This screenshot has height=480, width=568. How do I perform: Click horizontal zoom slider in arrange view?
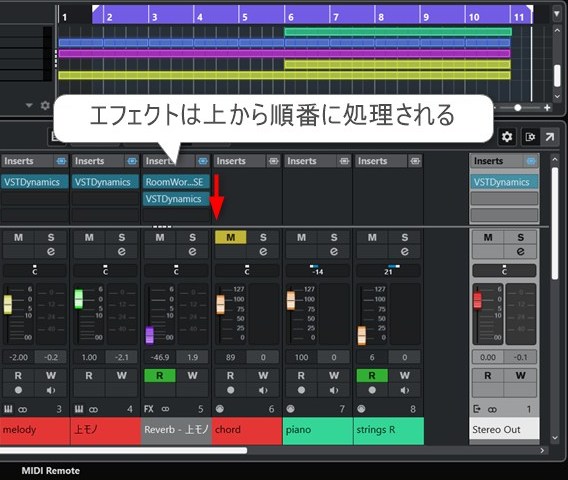pos(518,108)
